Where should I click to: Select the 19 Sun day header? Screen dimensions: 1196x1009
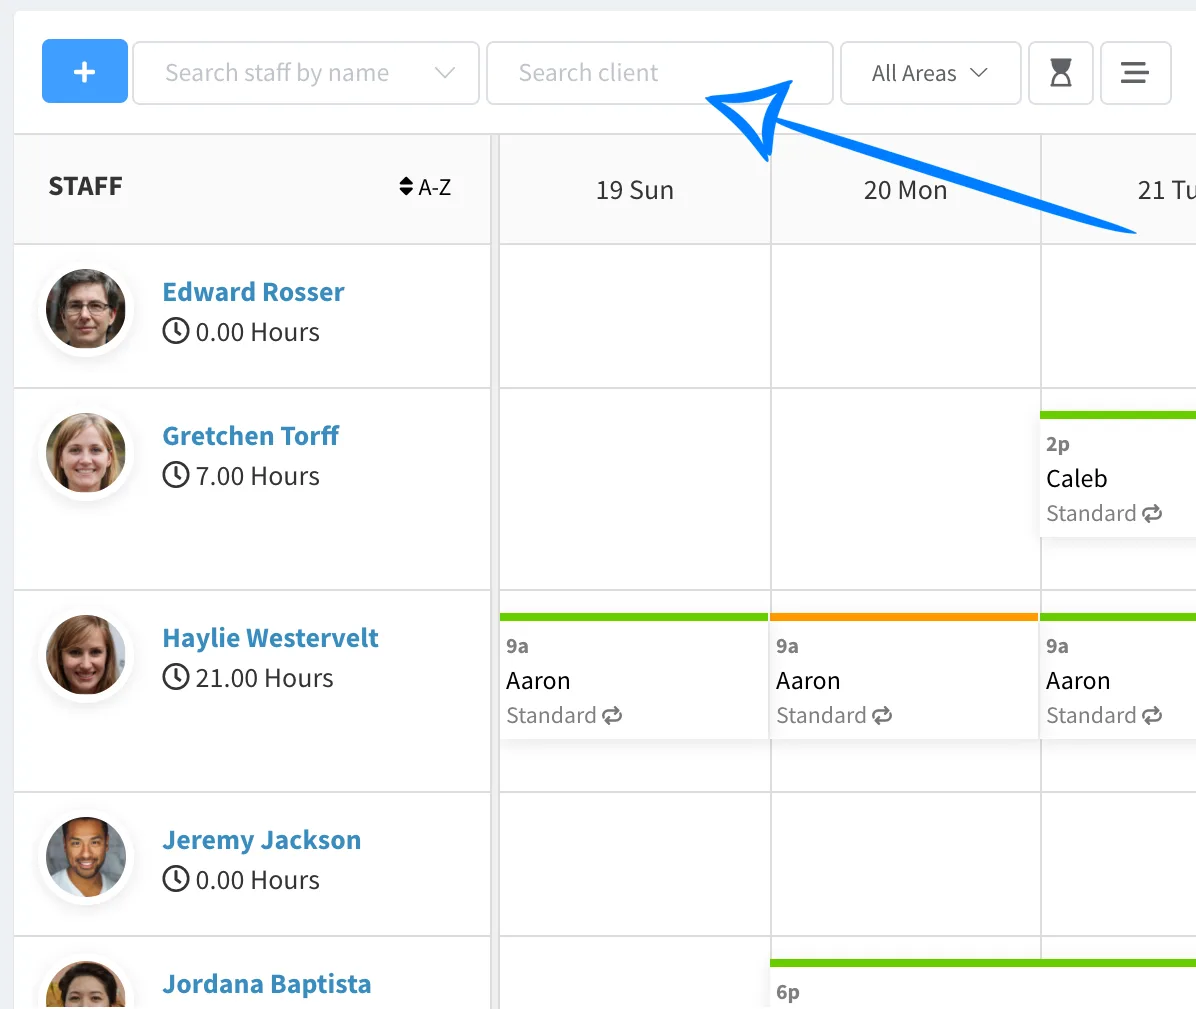point(635,190)
